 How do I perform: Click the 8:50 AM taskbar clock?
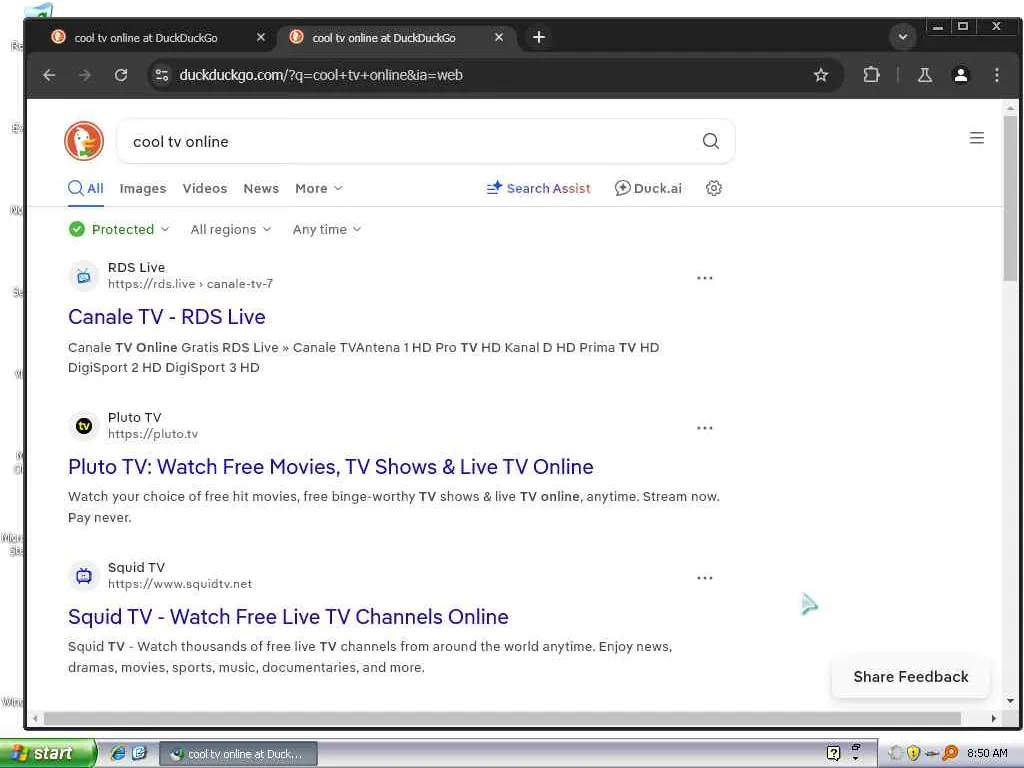click(x=987, y=753)
